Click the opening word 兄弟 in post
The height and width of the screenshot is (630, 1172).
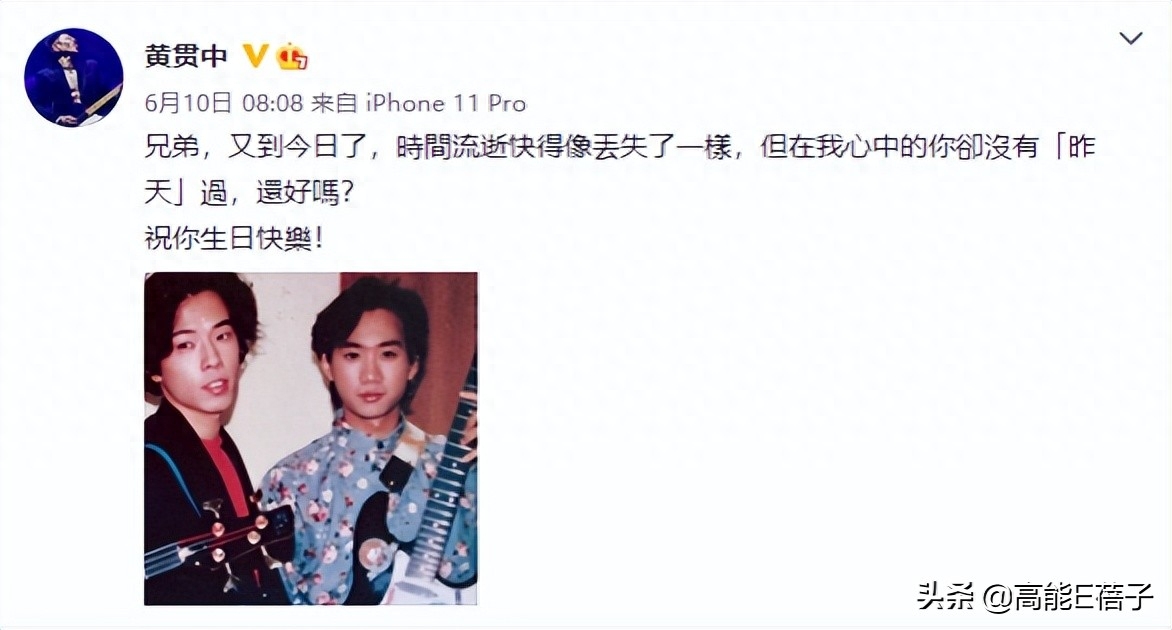172,146
